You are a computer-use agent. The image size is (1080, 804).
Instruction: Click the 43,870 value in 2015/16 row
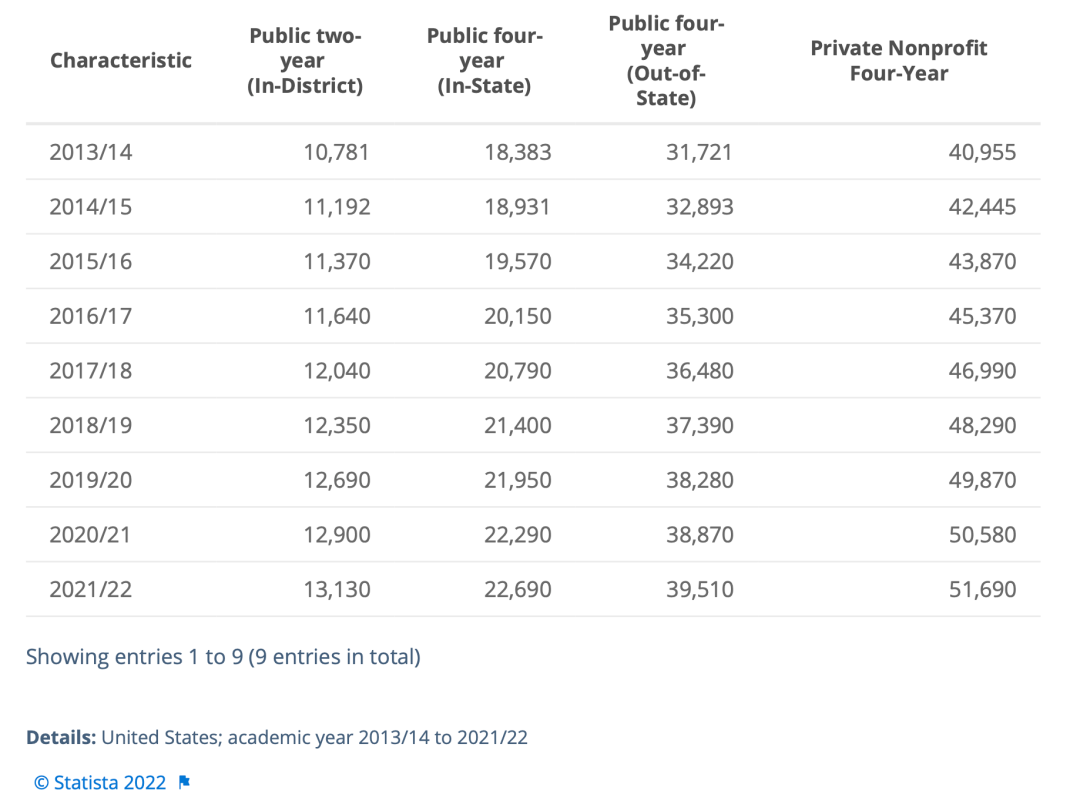(982, 262)
